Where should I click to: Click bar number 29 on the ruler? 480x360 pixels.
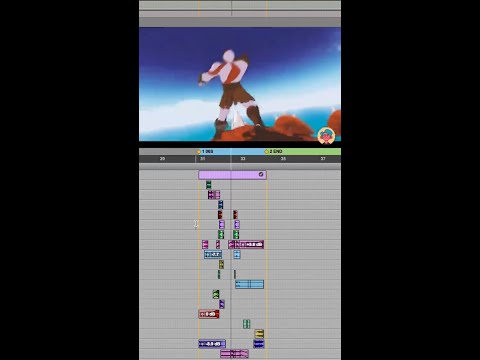coord(162,159)
